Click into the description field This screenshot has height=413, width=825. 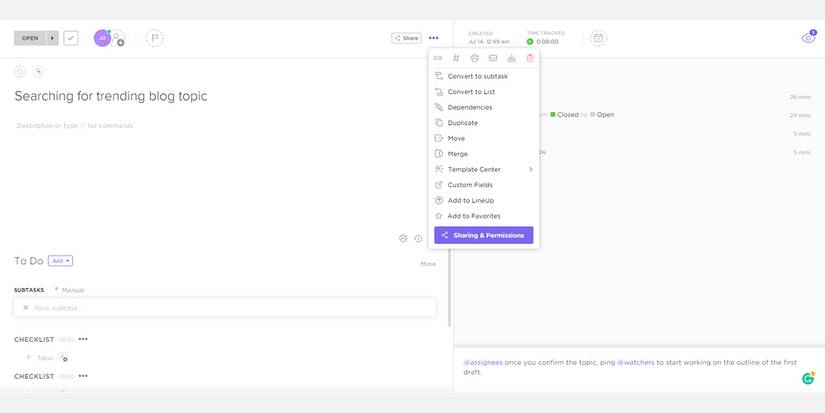[x=75, y=126]
